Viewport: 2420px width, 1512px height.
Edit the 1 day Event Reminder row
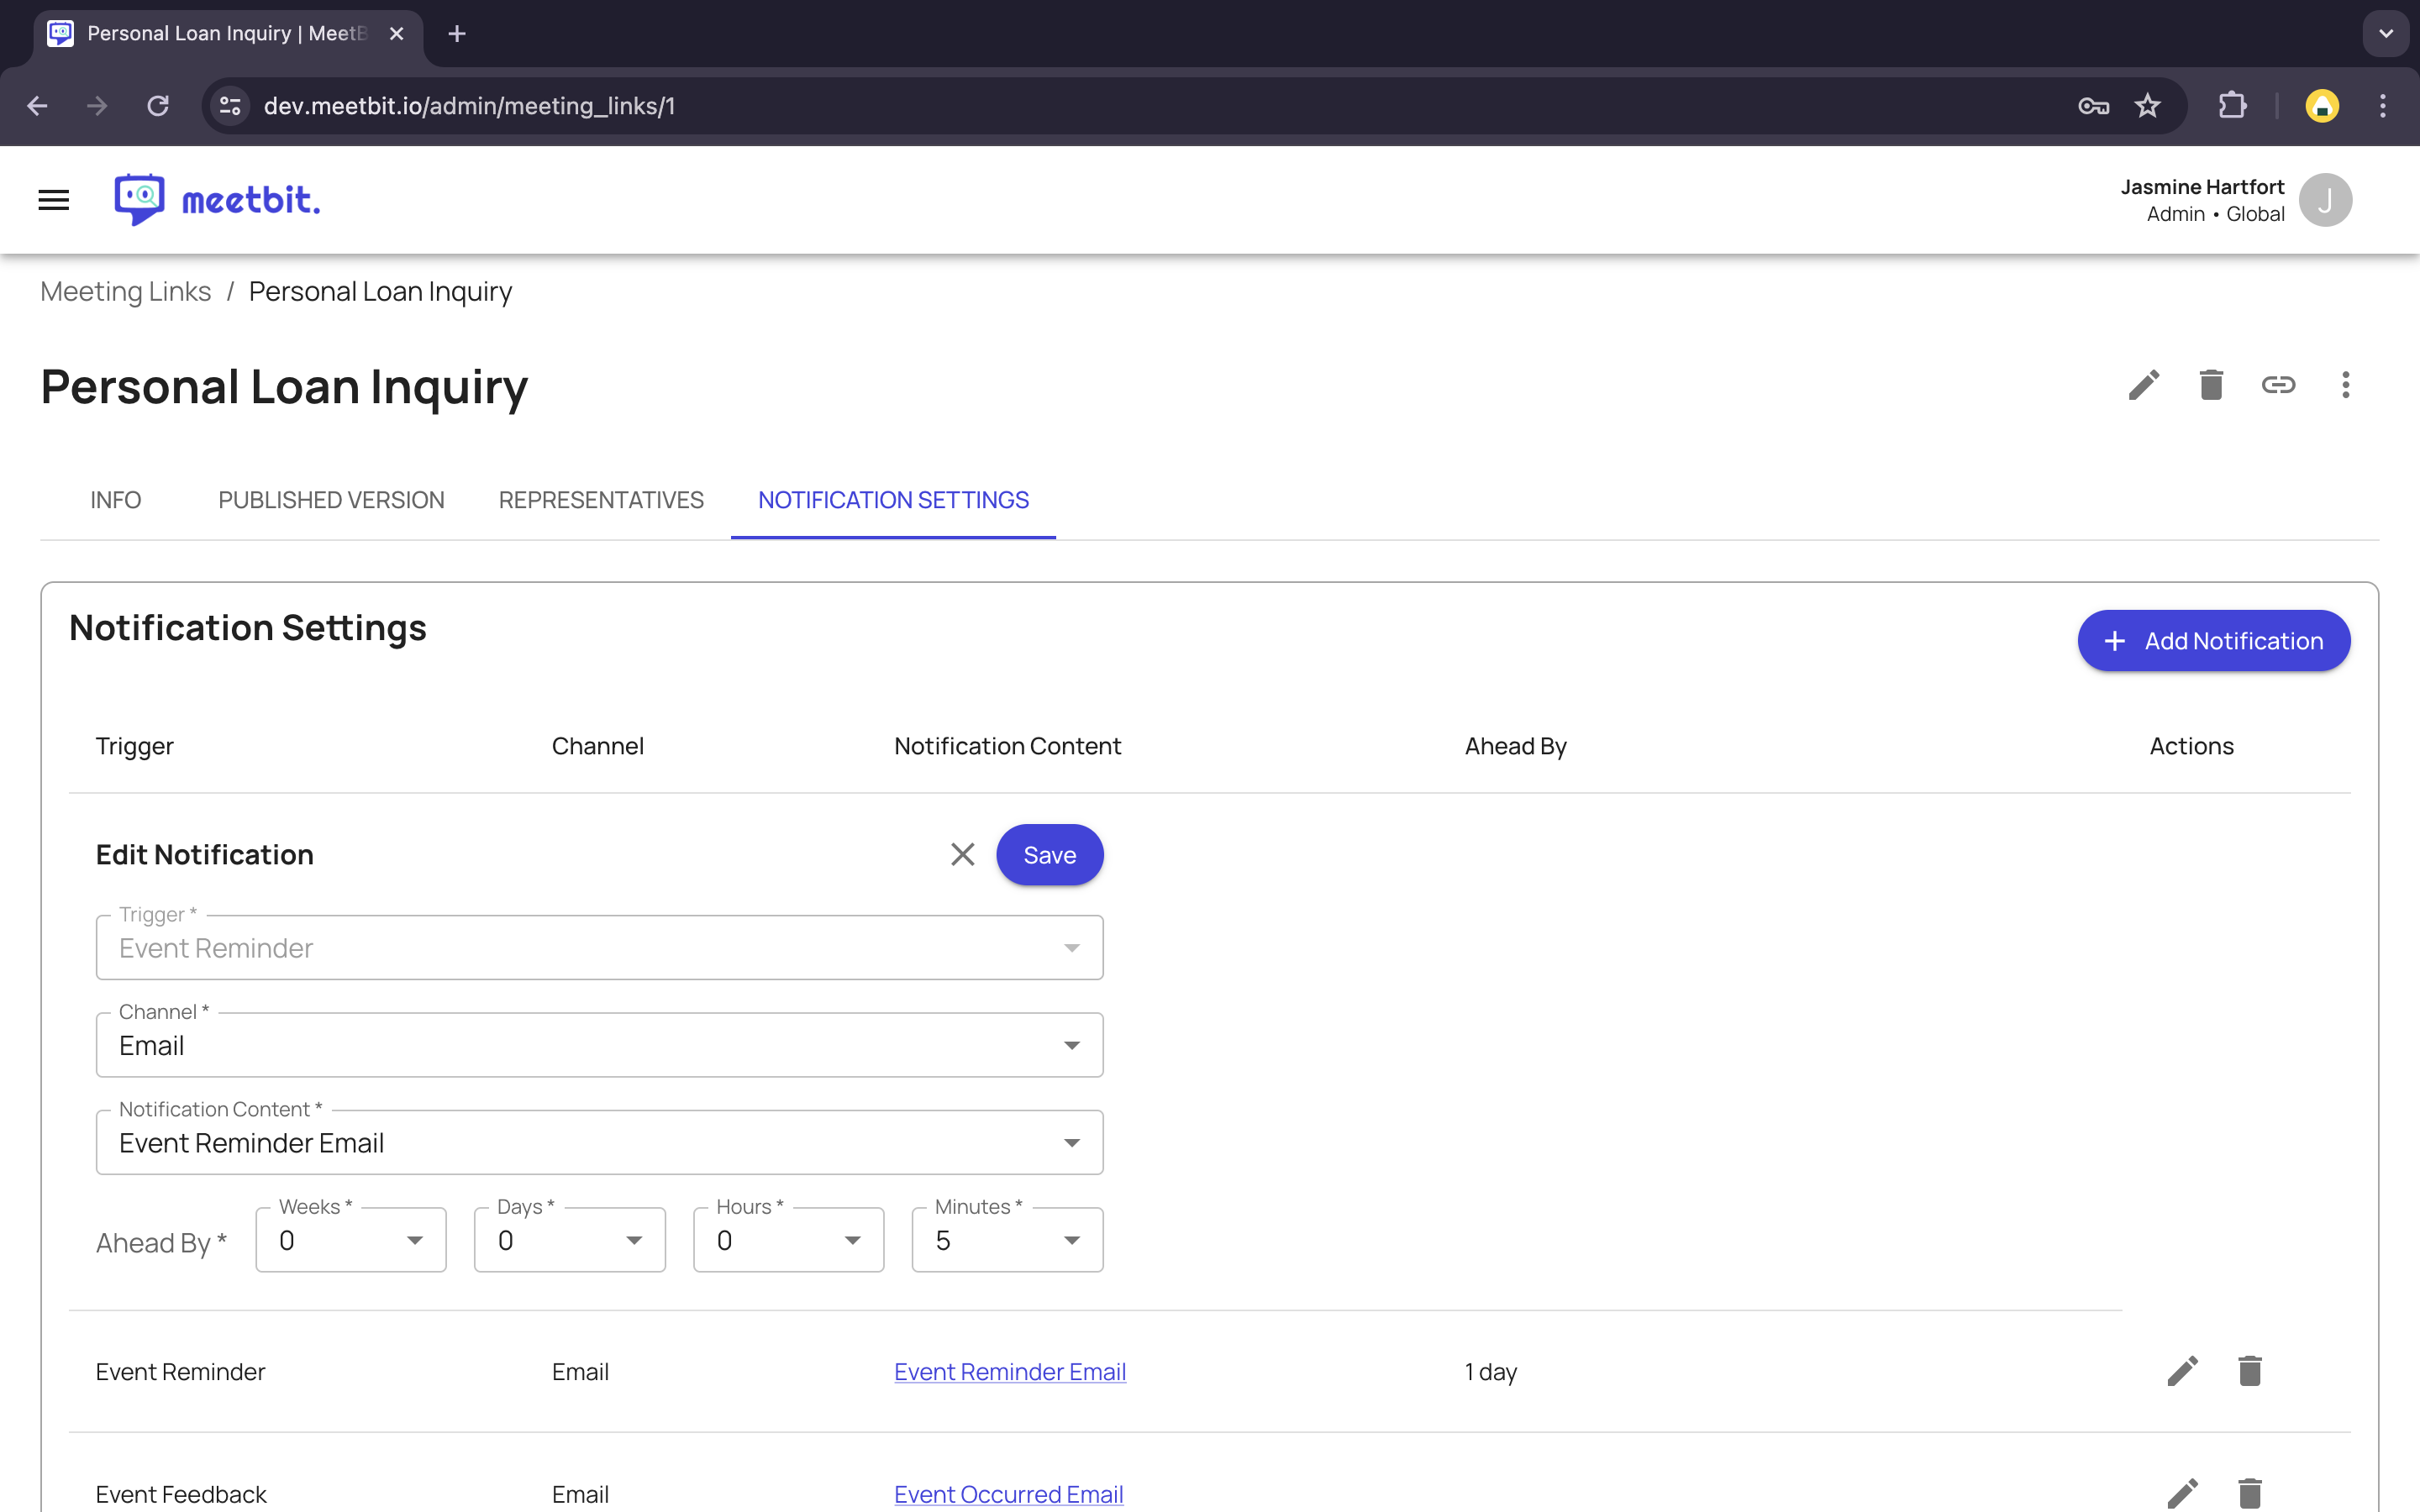click(2182, 1371)
